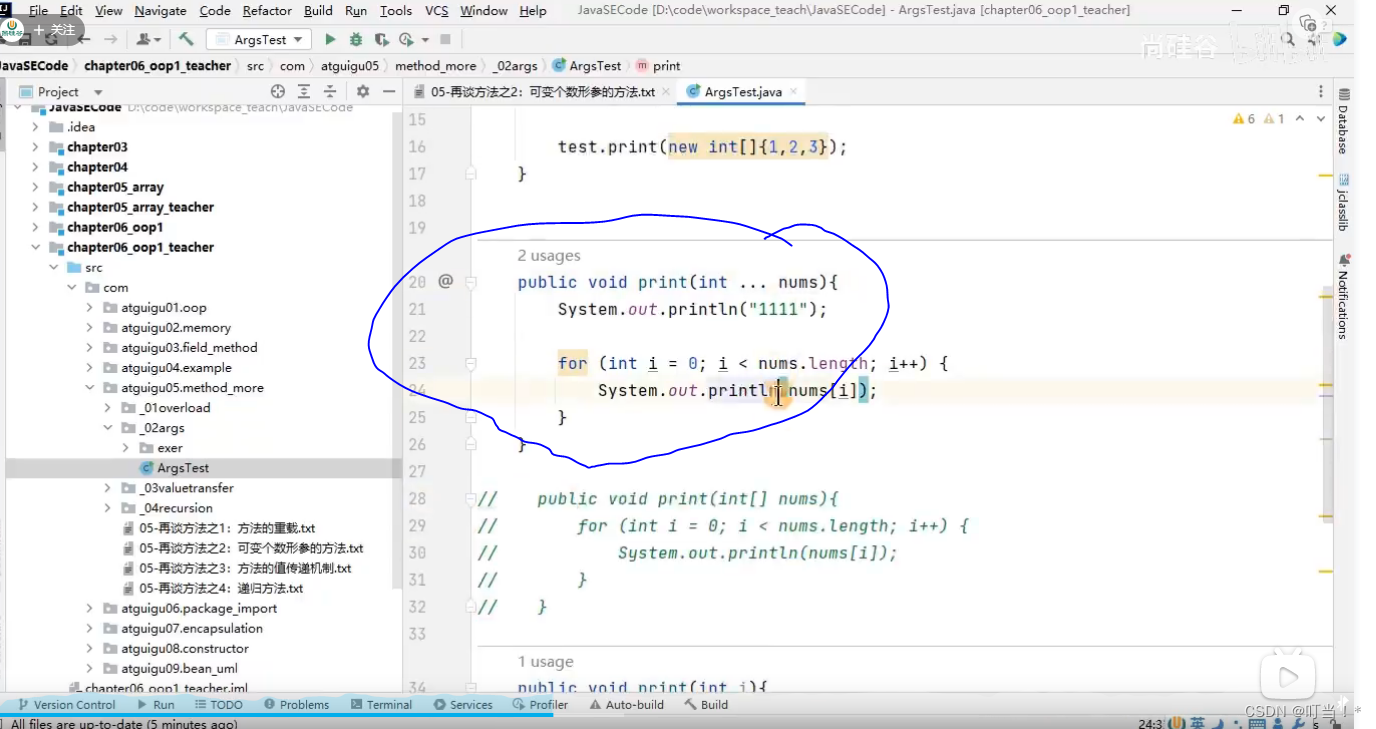This screenshot has width=1376, height=729.
Task: Click '2 usages' hint above print method
Action: click(x=549, y=256)
